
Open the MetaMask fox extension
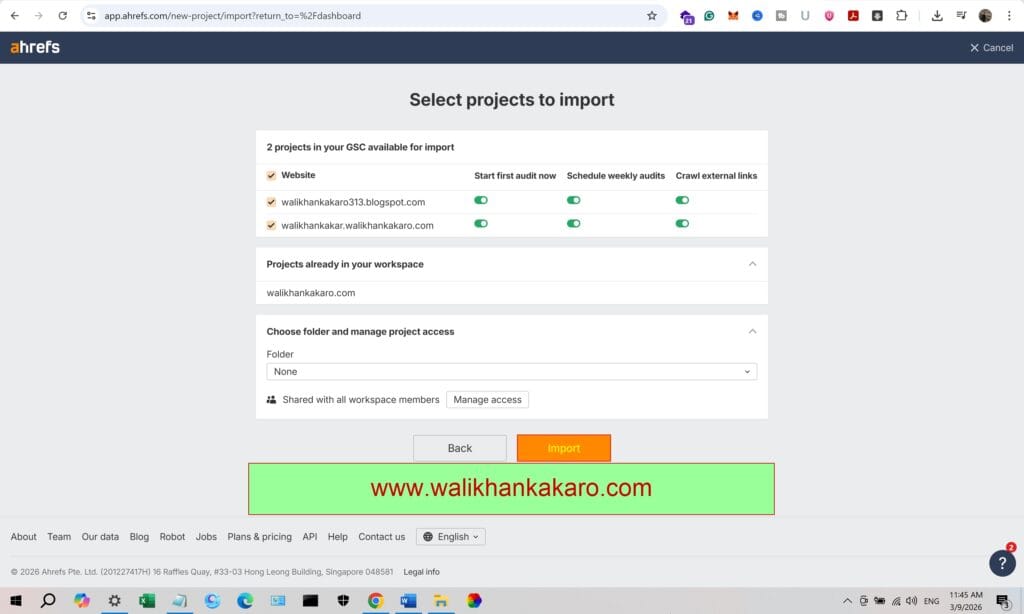(733, 16)
